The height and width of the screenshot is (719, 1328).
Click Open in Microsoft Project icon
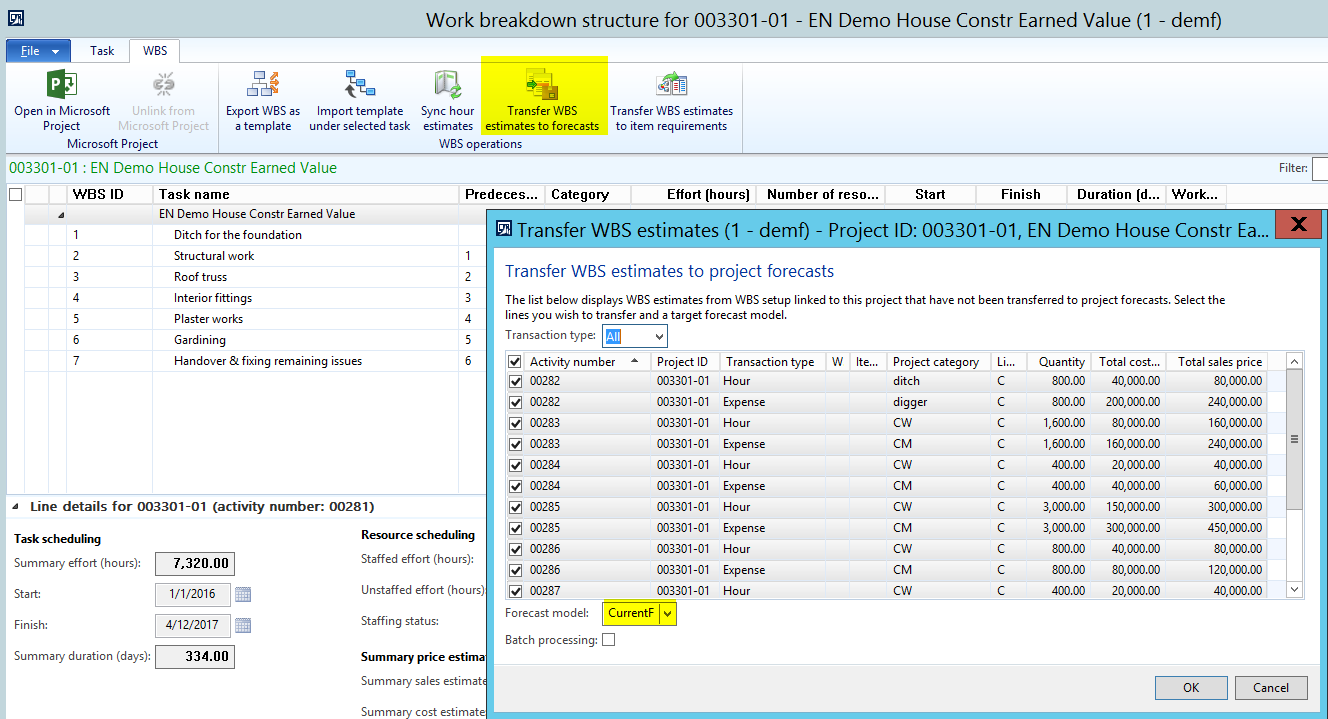point(62,85)
